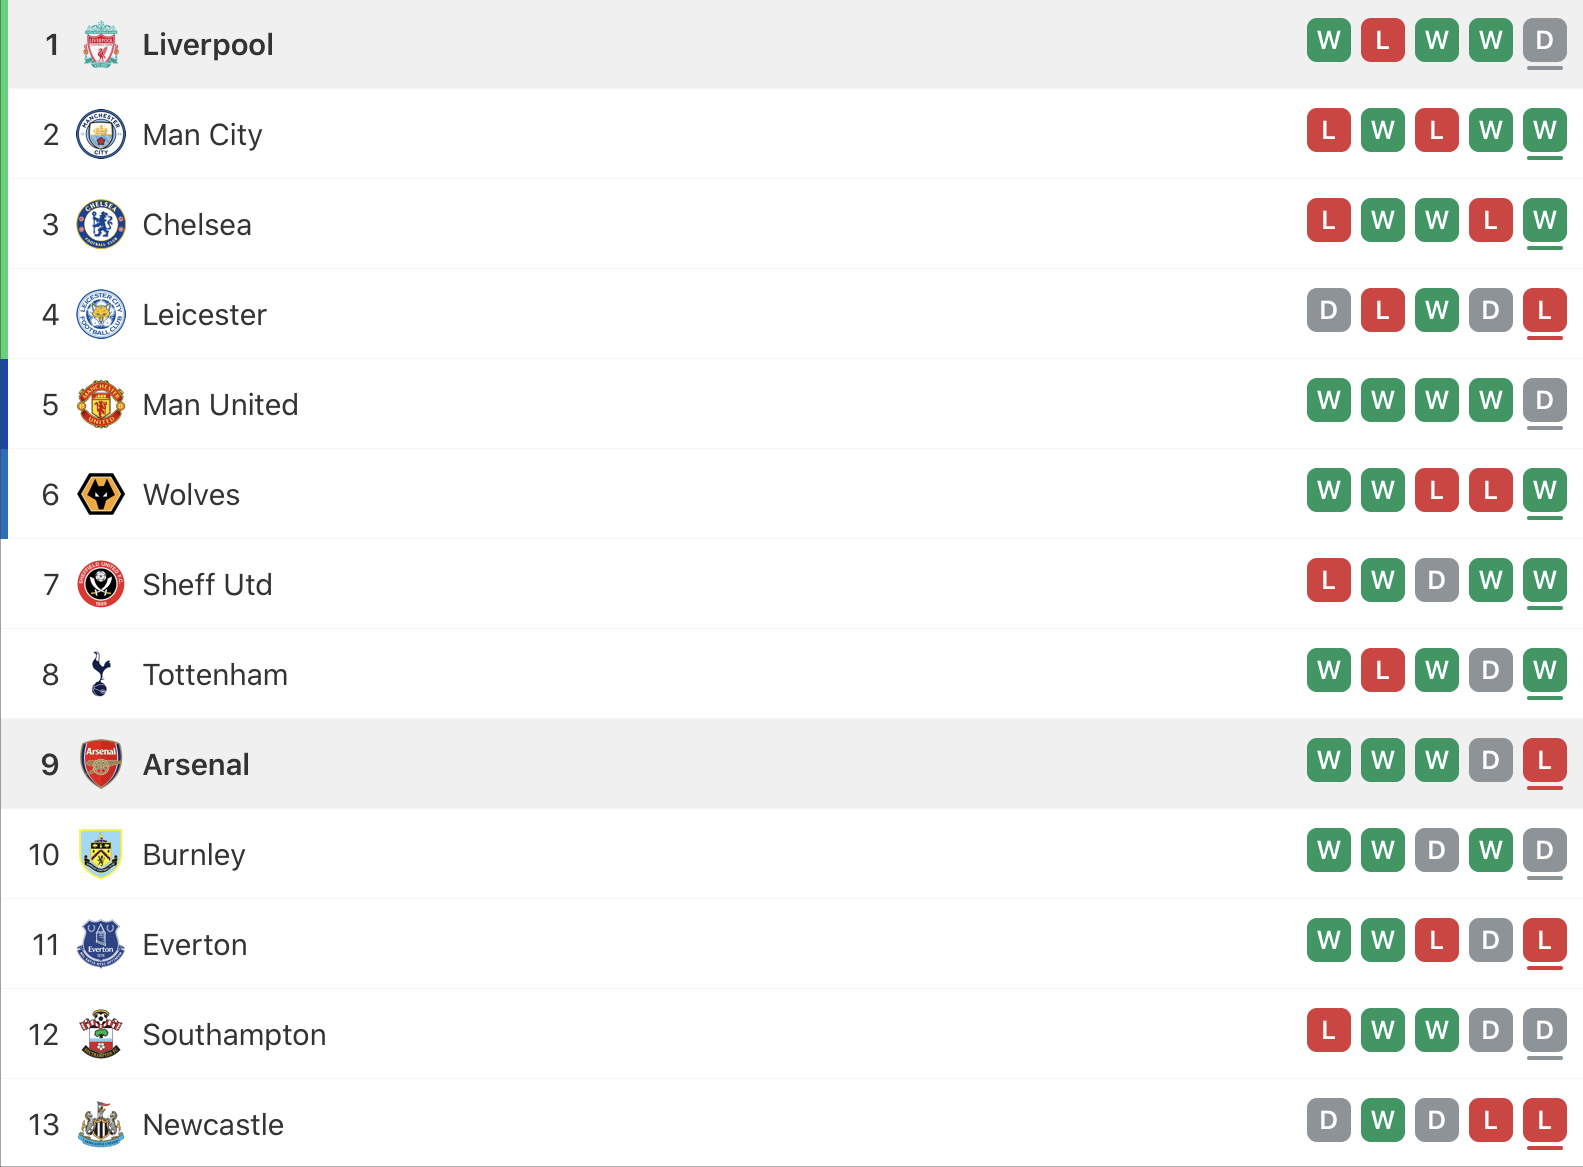Viewport: 1583px width, 1167px height.
Task: Click the Wolves club crest
Action: click(101, 494)
